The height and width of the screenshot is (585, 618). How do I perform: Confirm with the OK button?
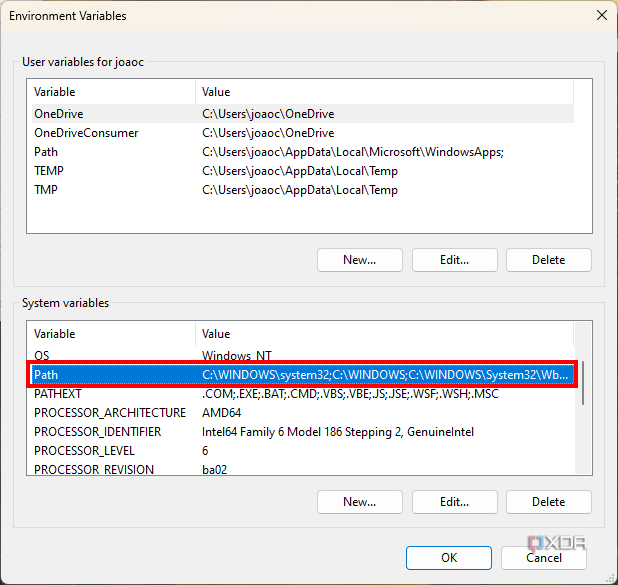[449, 557]
